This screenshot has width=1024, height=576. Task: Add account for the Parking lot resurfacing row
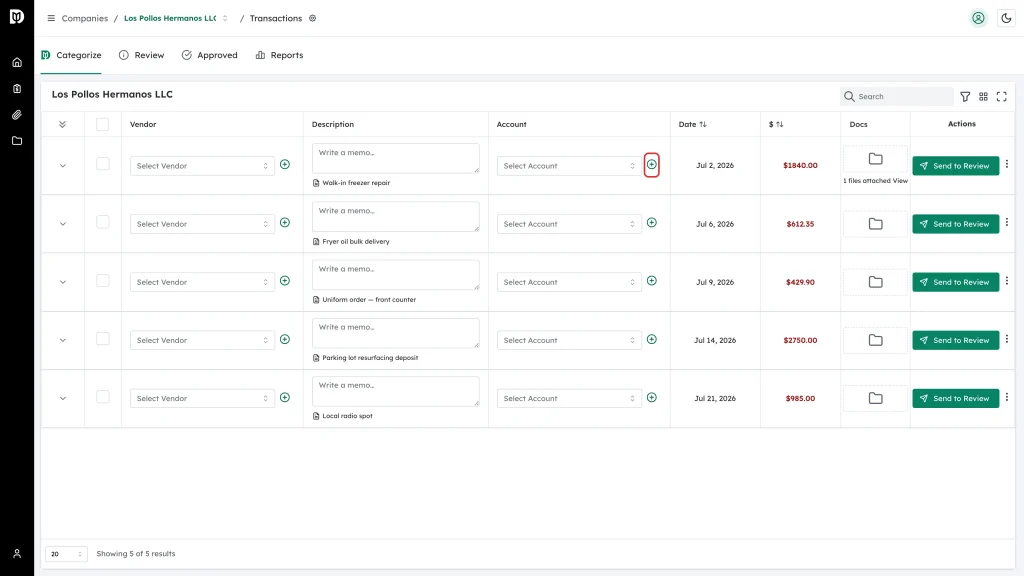pos(652,340)
